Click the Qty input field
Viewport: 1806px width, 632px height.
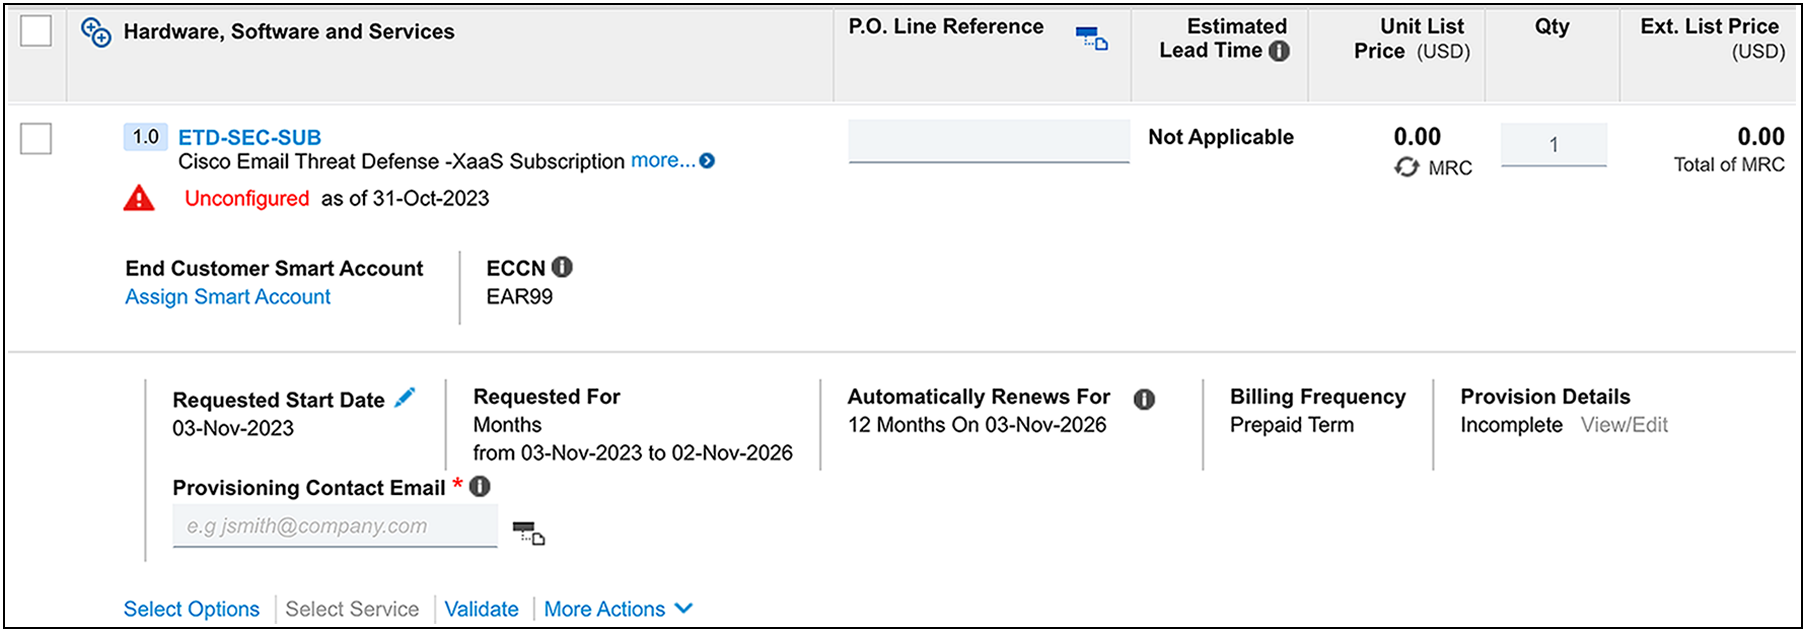[1554, 143]
